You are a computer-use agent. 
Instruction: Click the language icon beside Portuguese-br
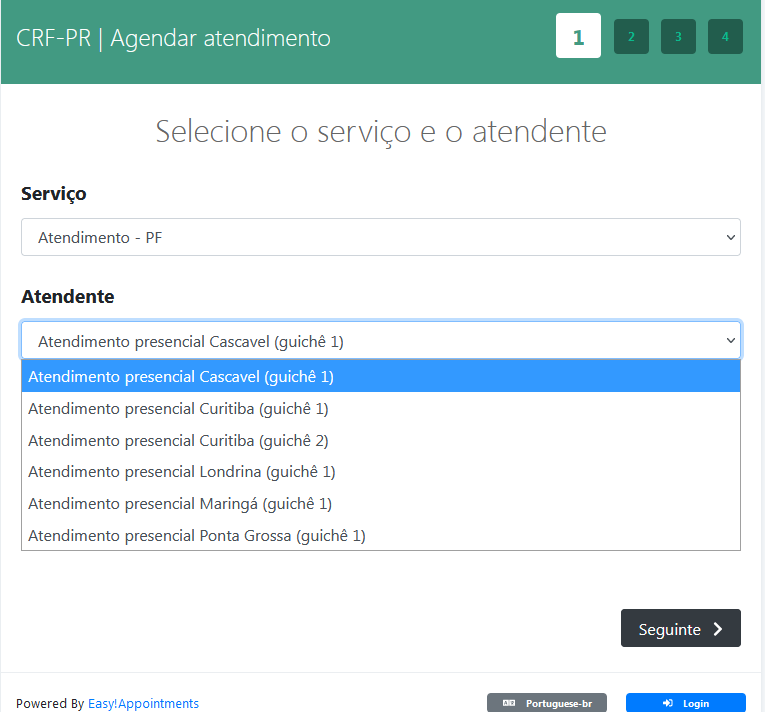click(x=509, y=703)
